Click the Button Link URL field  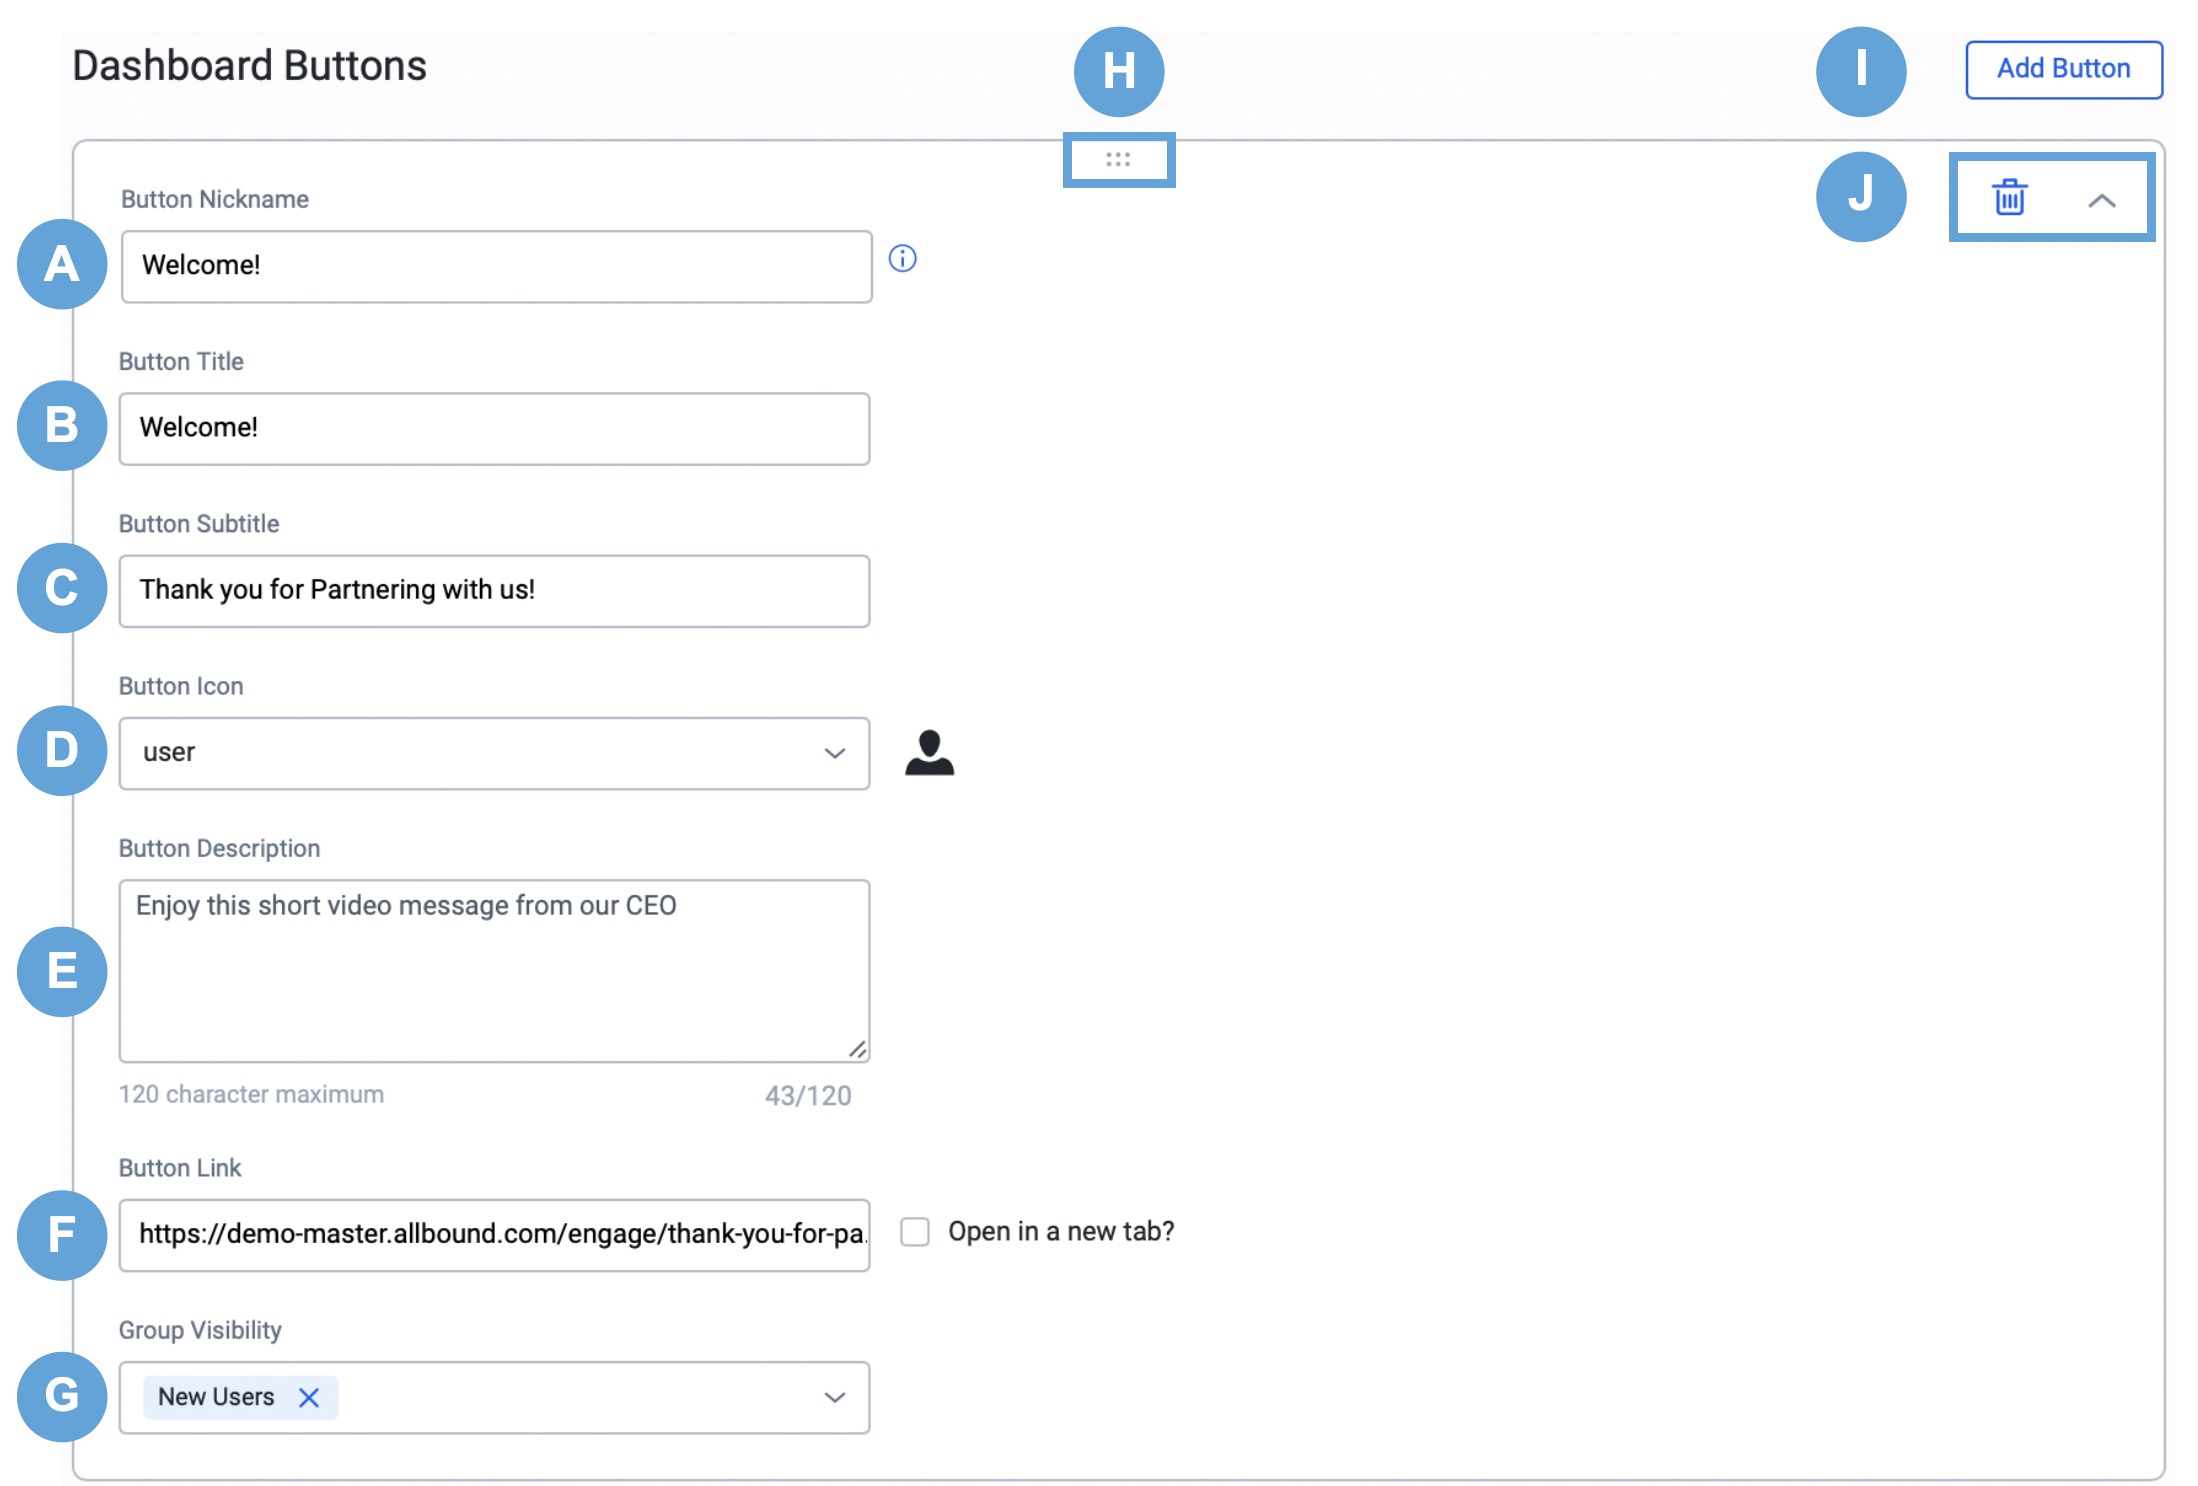point(494,1234)
